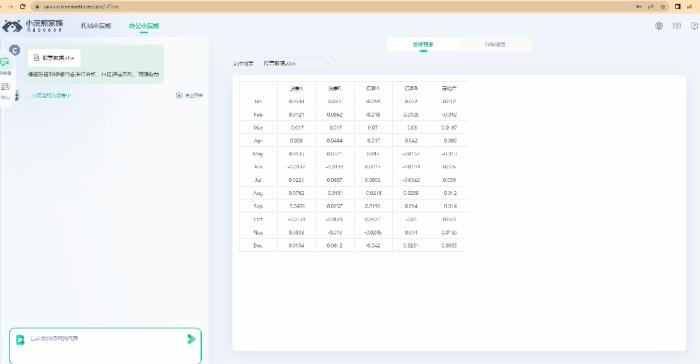Open the xlsx file attachment in chat message

coord(54,58)
